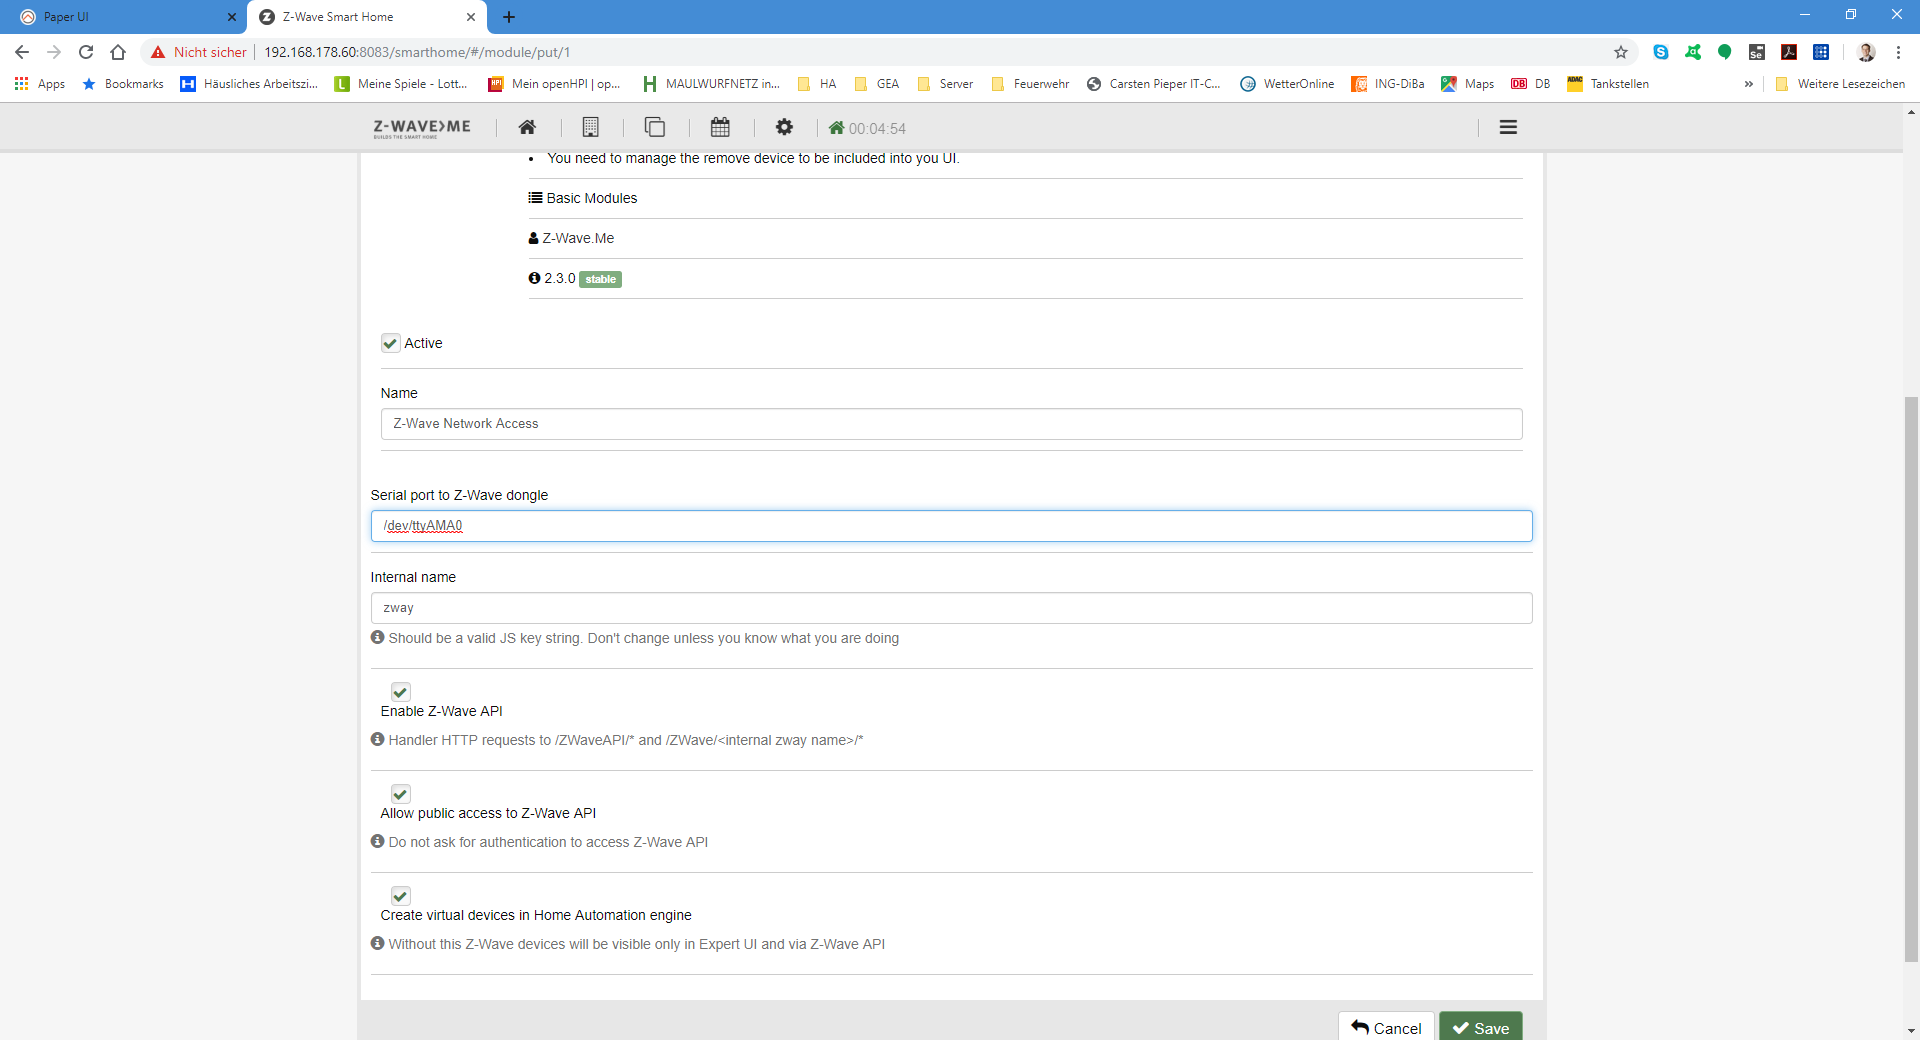1920x1040 pixels.
Task: Open the Bookmarks star bookmark
Action: [x=123, y=84]
